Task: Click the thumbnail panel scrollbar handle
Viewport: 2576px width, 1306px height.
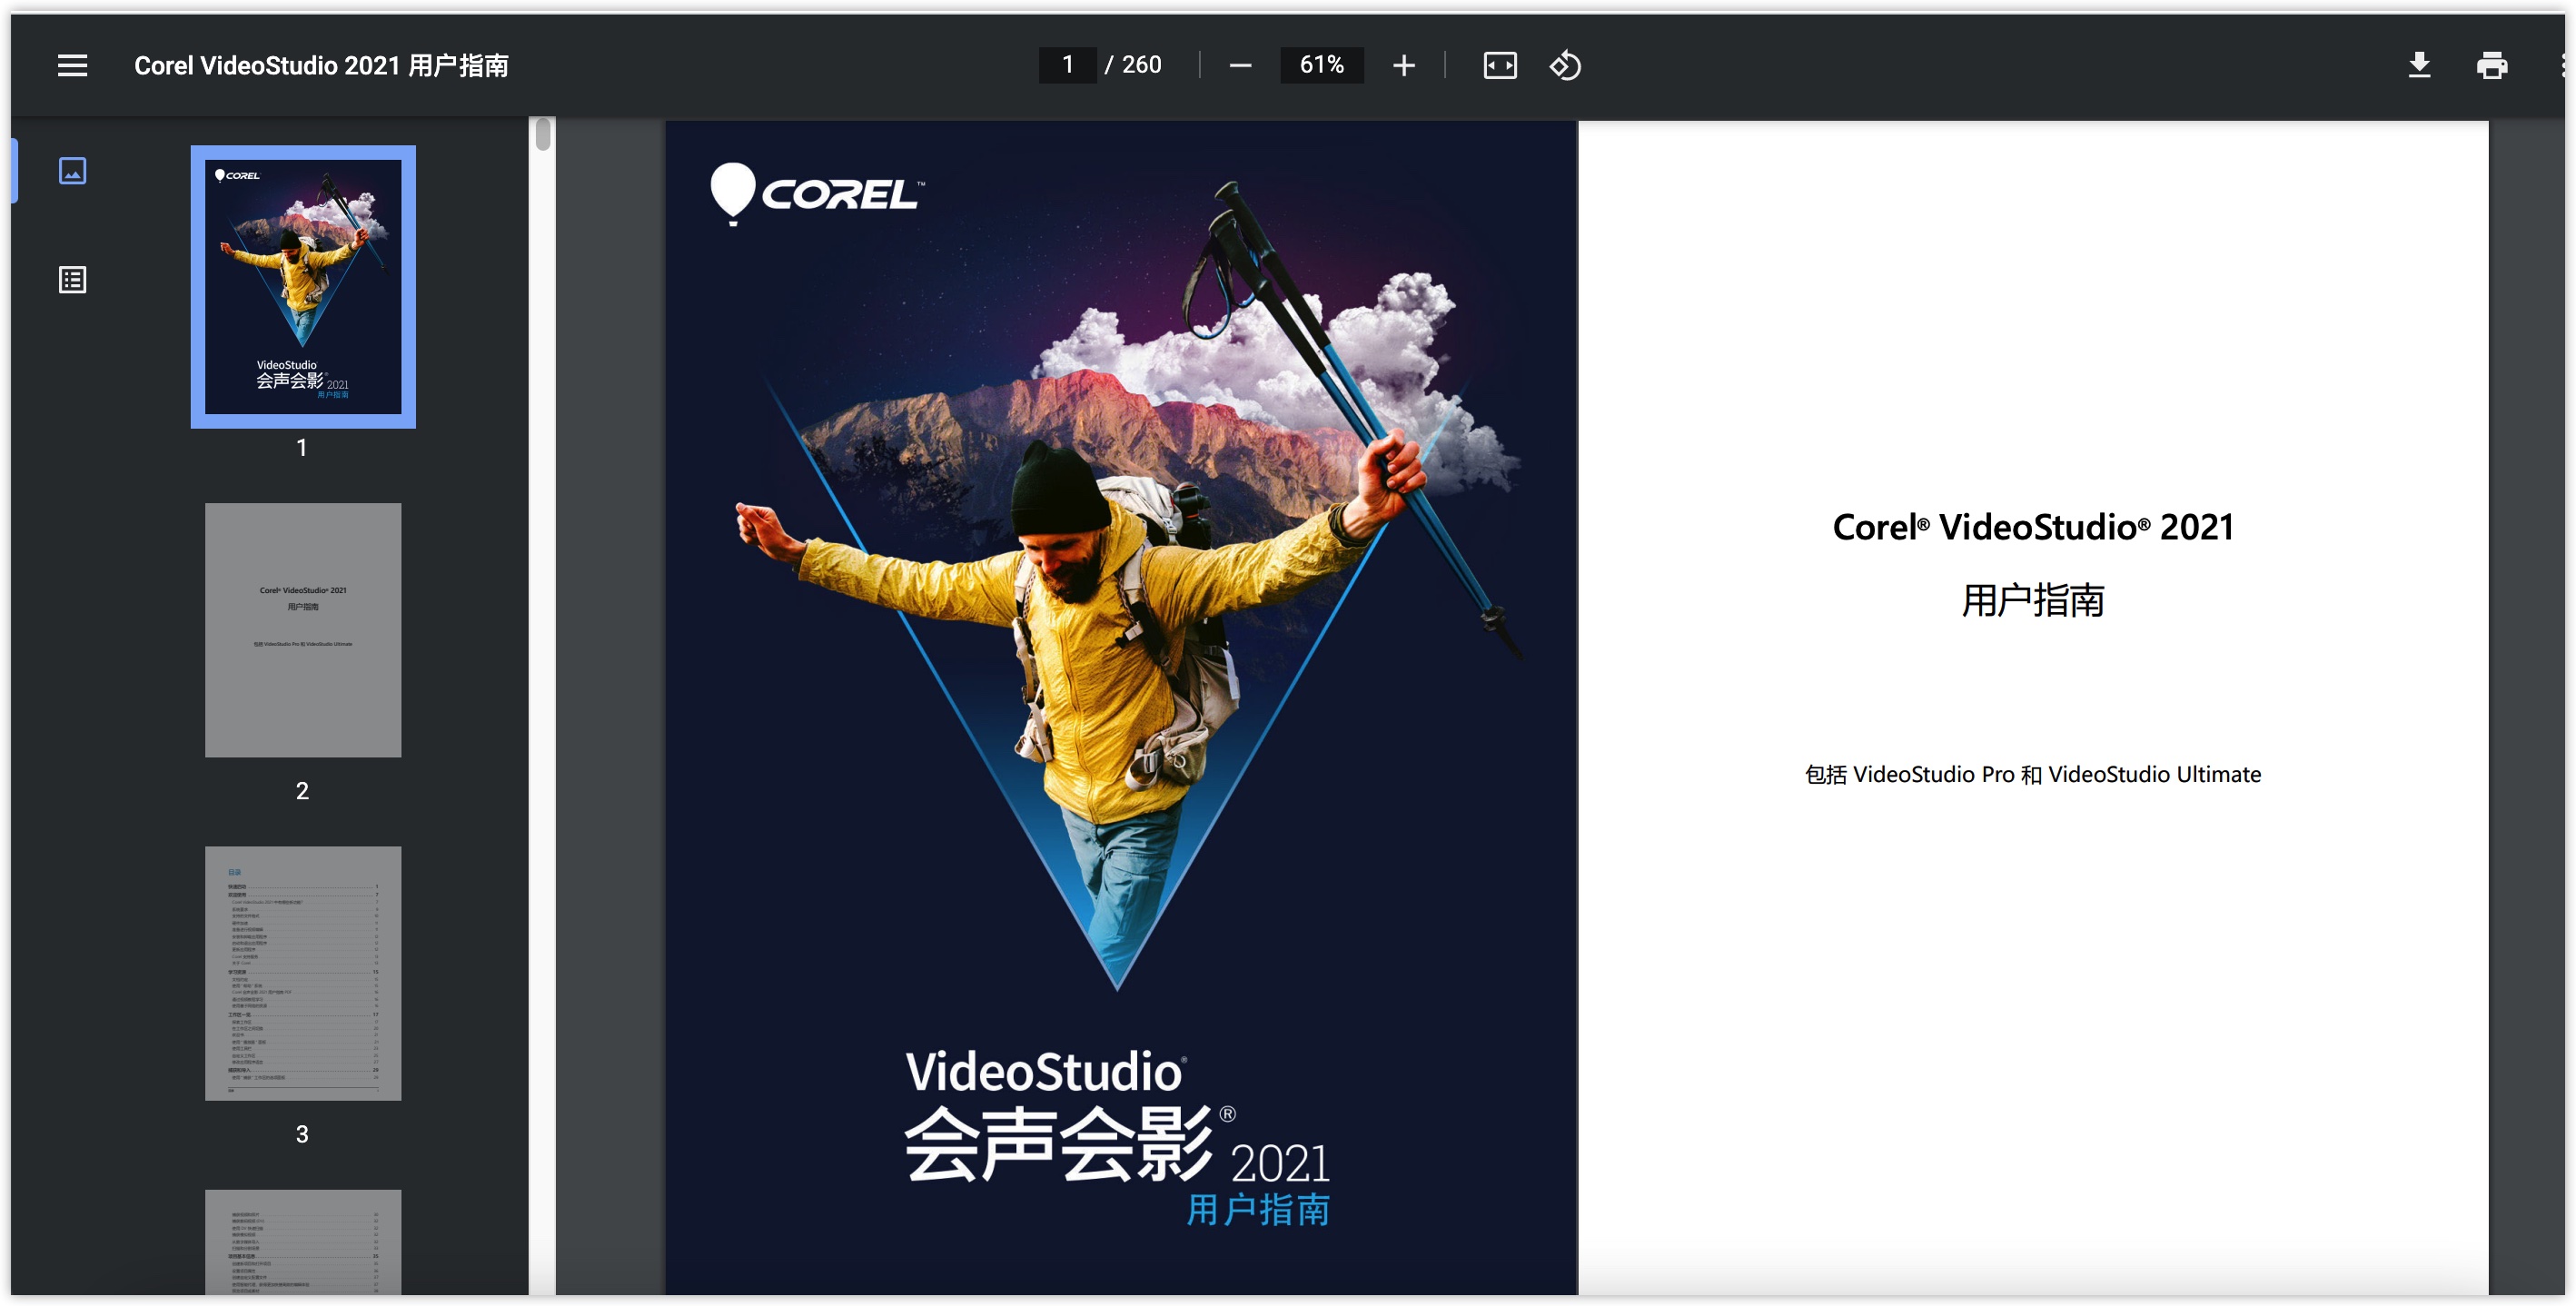Action: (x=543, y=134)
